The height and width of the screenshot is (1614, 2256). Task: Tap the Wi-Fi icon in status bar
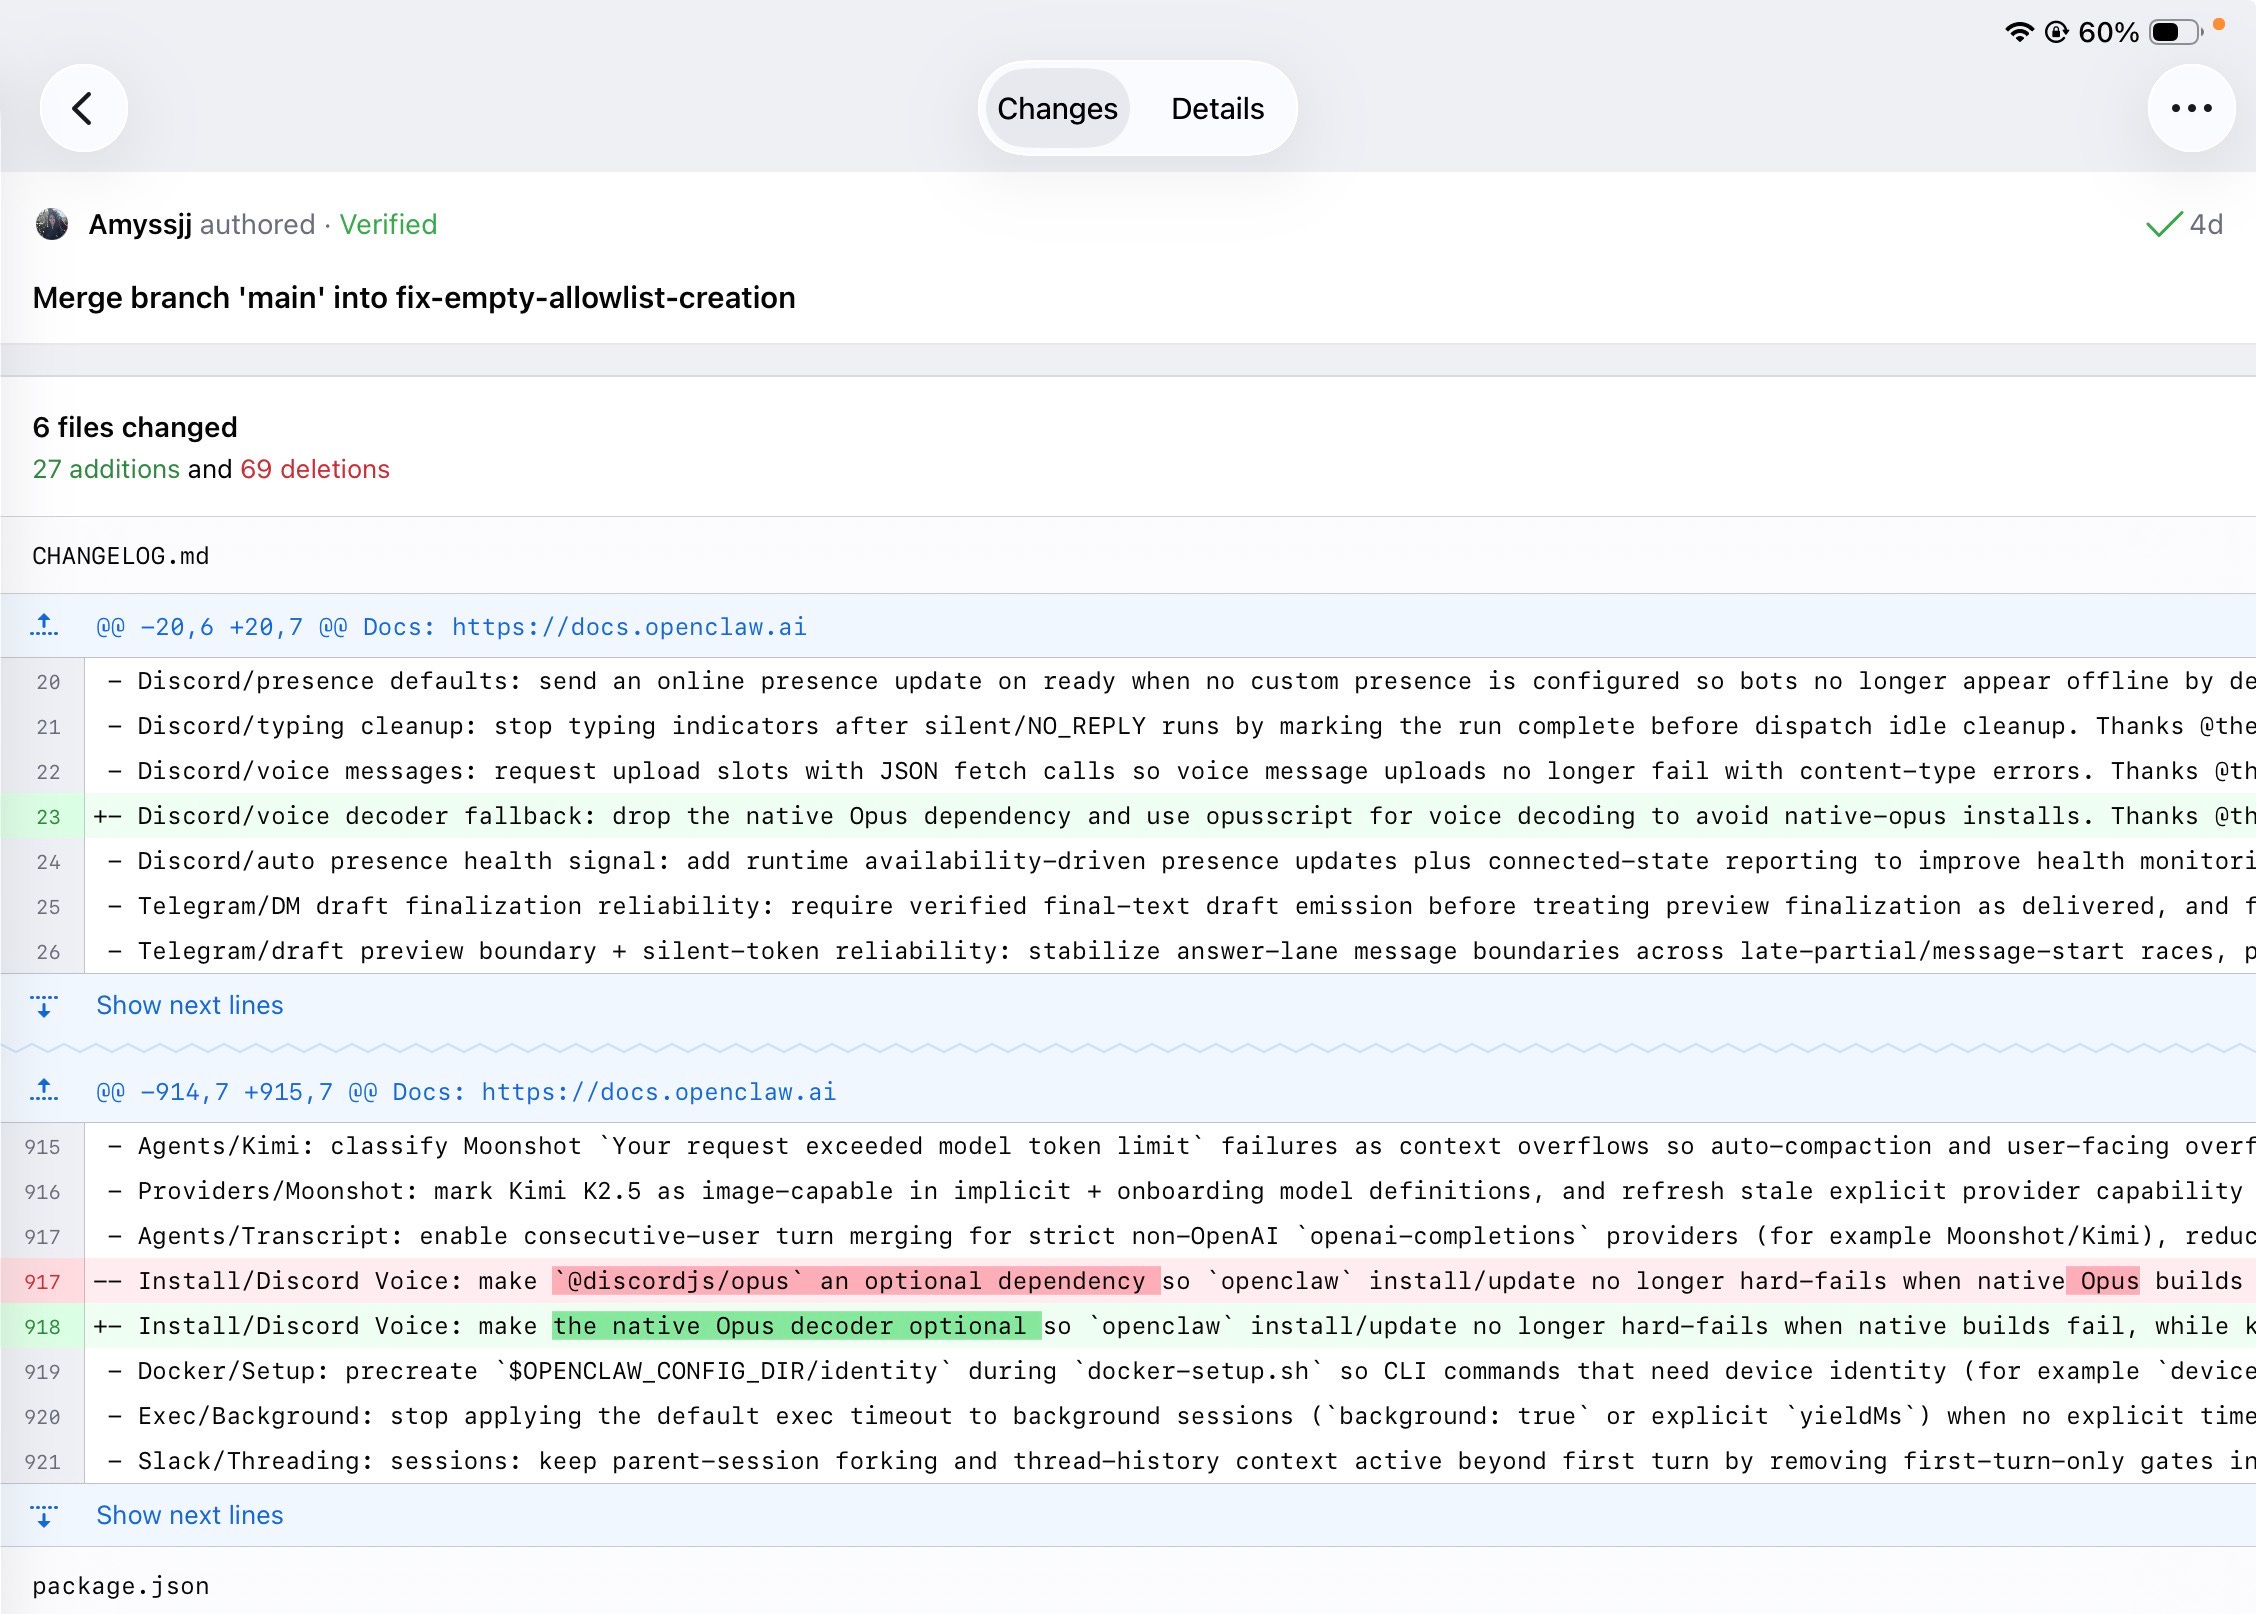(2020, 32)
